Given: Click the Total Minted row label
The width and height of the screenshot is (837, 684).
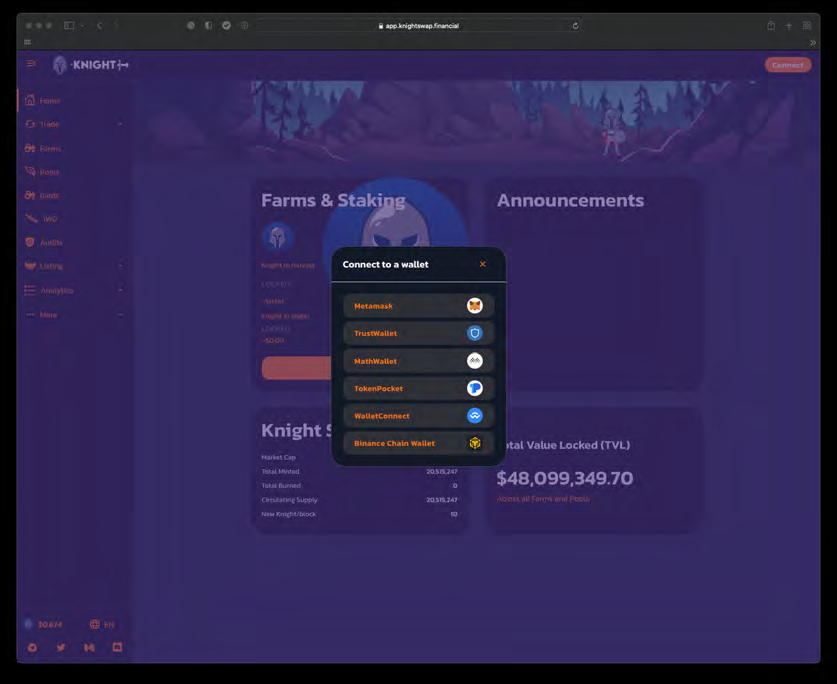Looking at the screenshot, I should pos(280,471).
